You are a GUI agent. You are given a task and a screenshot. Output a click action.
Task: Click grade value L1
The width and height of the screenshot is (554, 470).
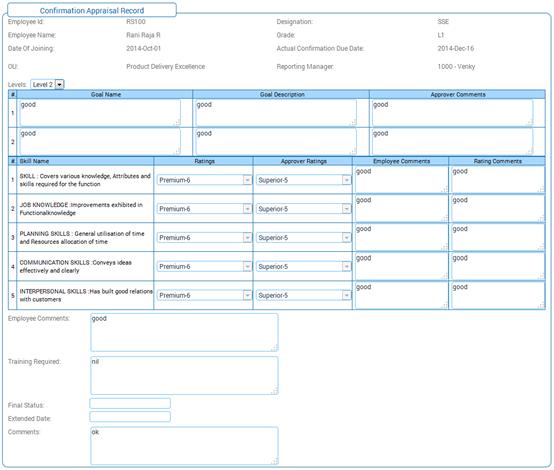coord(441,35)
